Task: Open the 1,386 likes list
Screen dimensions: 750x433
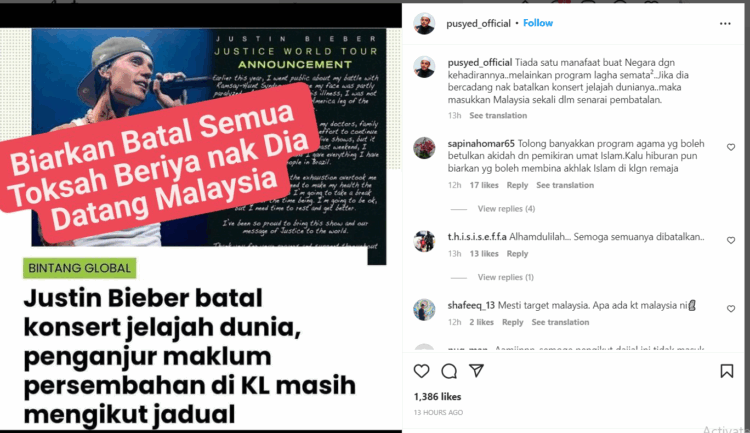Action: pos(437,397)
